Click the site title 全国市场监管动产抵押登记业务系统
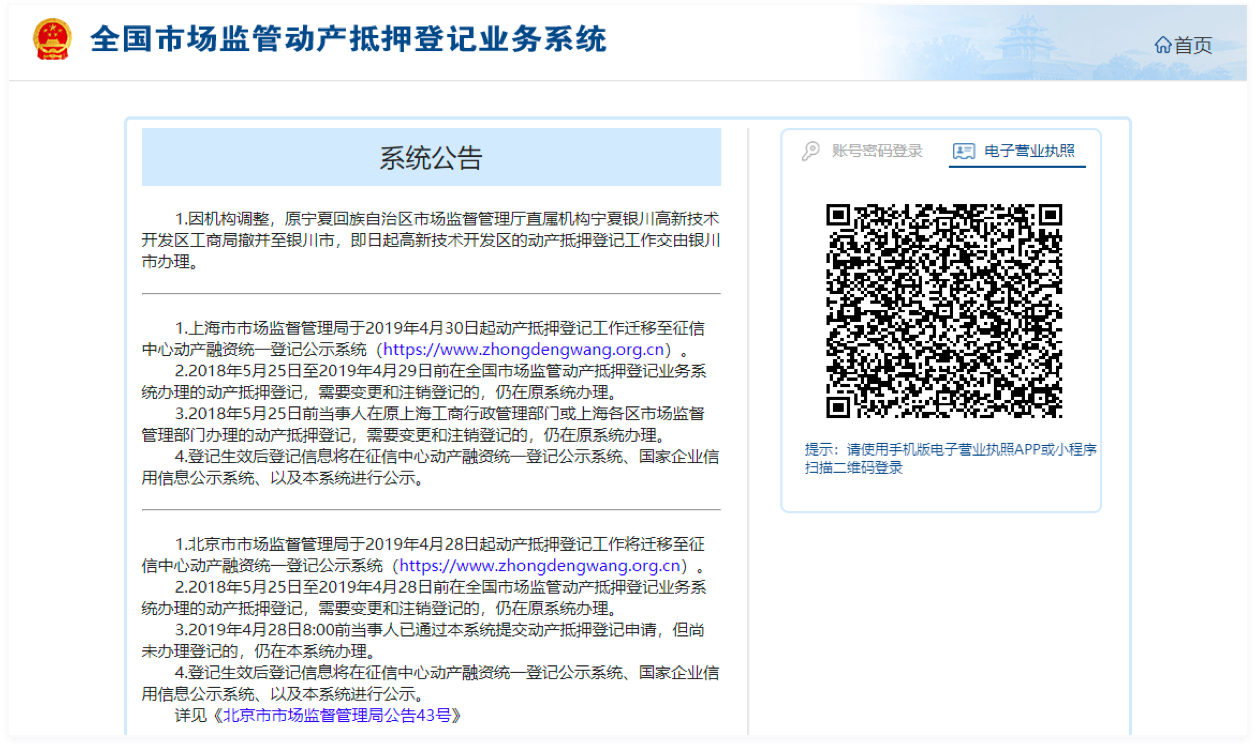Image resolution: width=1256 pixels, height=748 pixels. pos(348,40)
